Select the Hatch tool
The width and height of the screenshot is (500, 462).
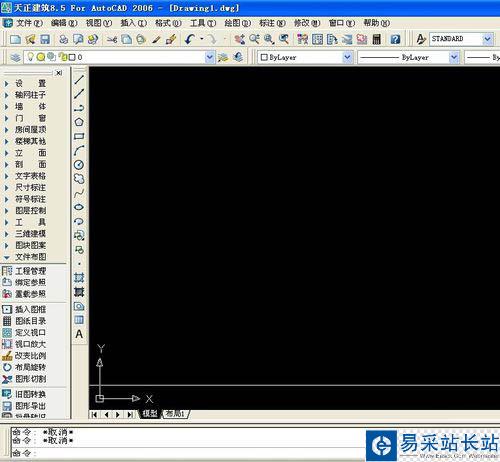click(79, 278)
